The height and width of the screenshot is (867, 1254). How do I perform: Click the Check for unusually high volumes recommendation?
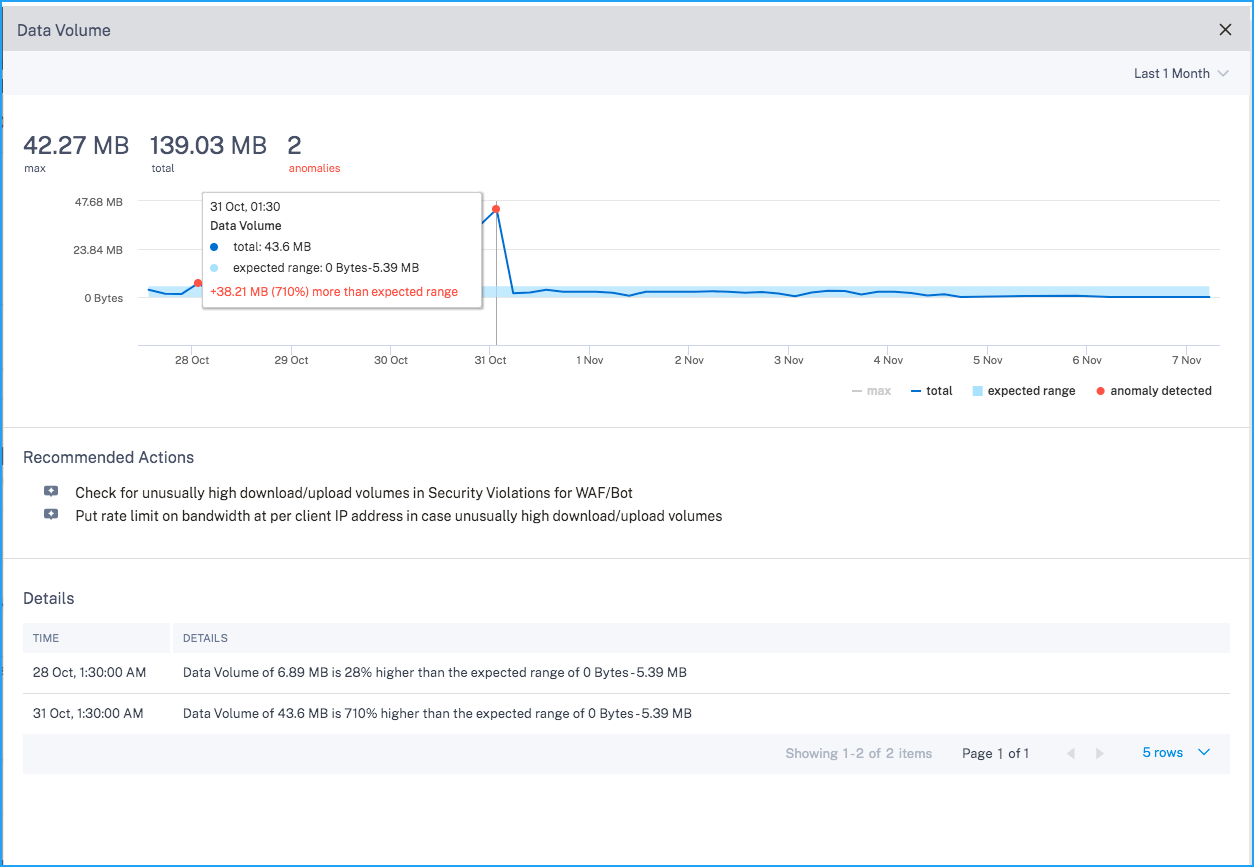pyautogui.click(x=354, y=493)
